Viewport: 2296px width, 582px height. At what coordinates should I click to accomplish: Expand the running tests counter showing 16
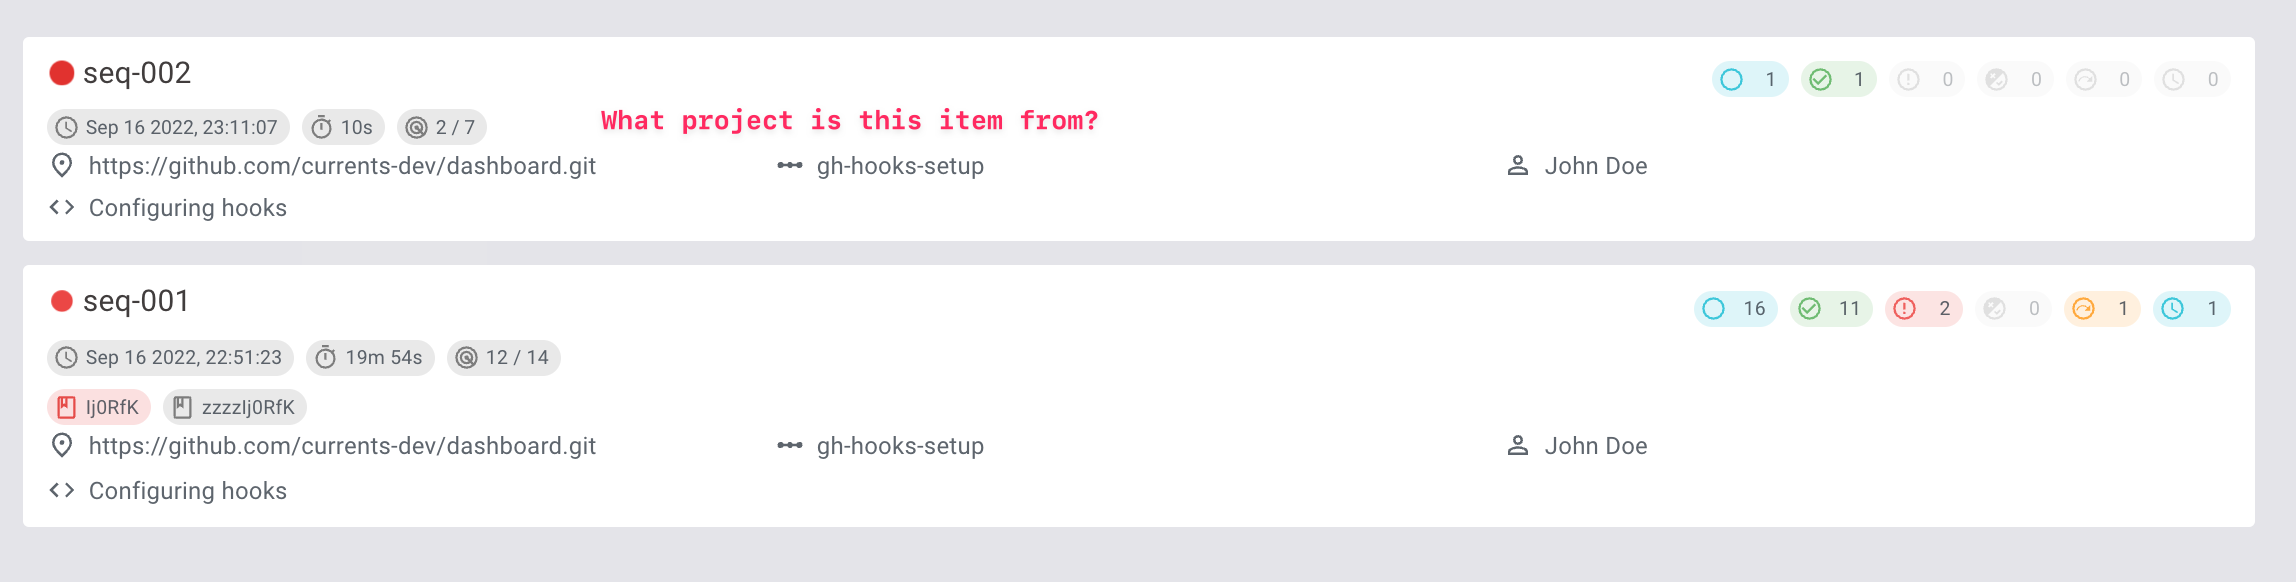coord(1735,308)
